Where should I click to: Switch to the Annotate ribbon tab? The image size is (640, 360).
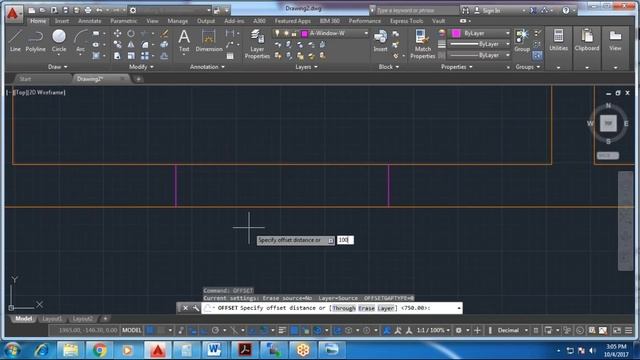tap(89, 21)
